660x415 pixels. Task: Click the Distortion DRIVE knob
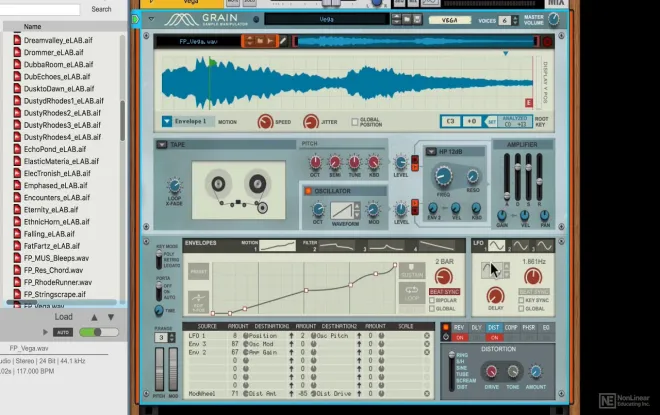click(491, 371)
